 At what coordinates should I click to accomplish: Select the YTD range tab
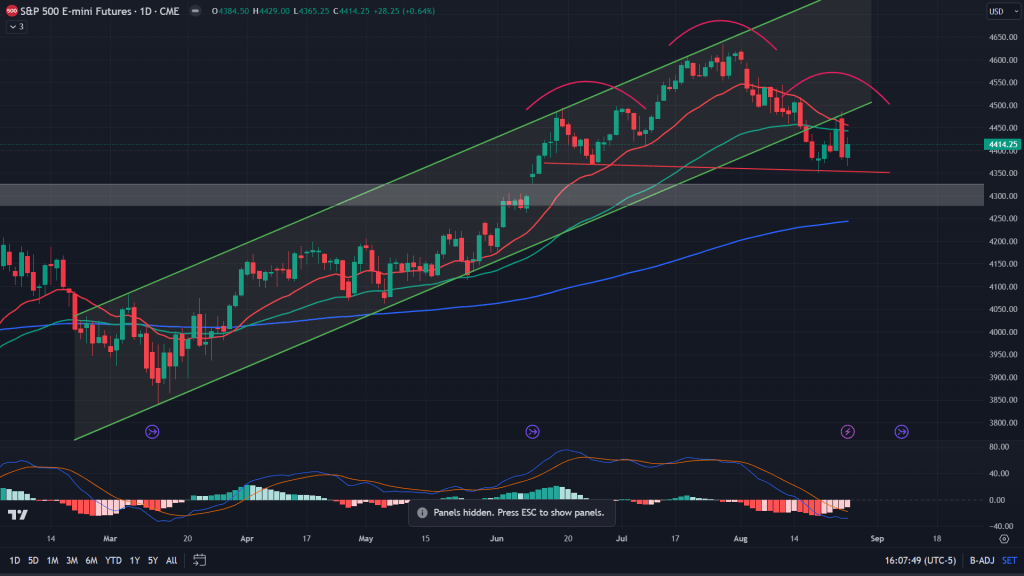point(113,561)
